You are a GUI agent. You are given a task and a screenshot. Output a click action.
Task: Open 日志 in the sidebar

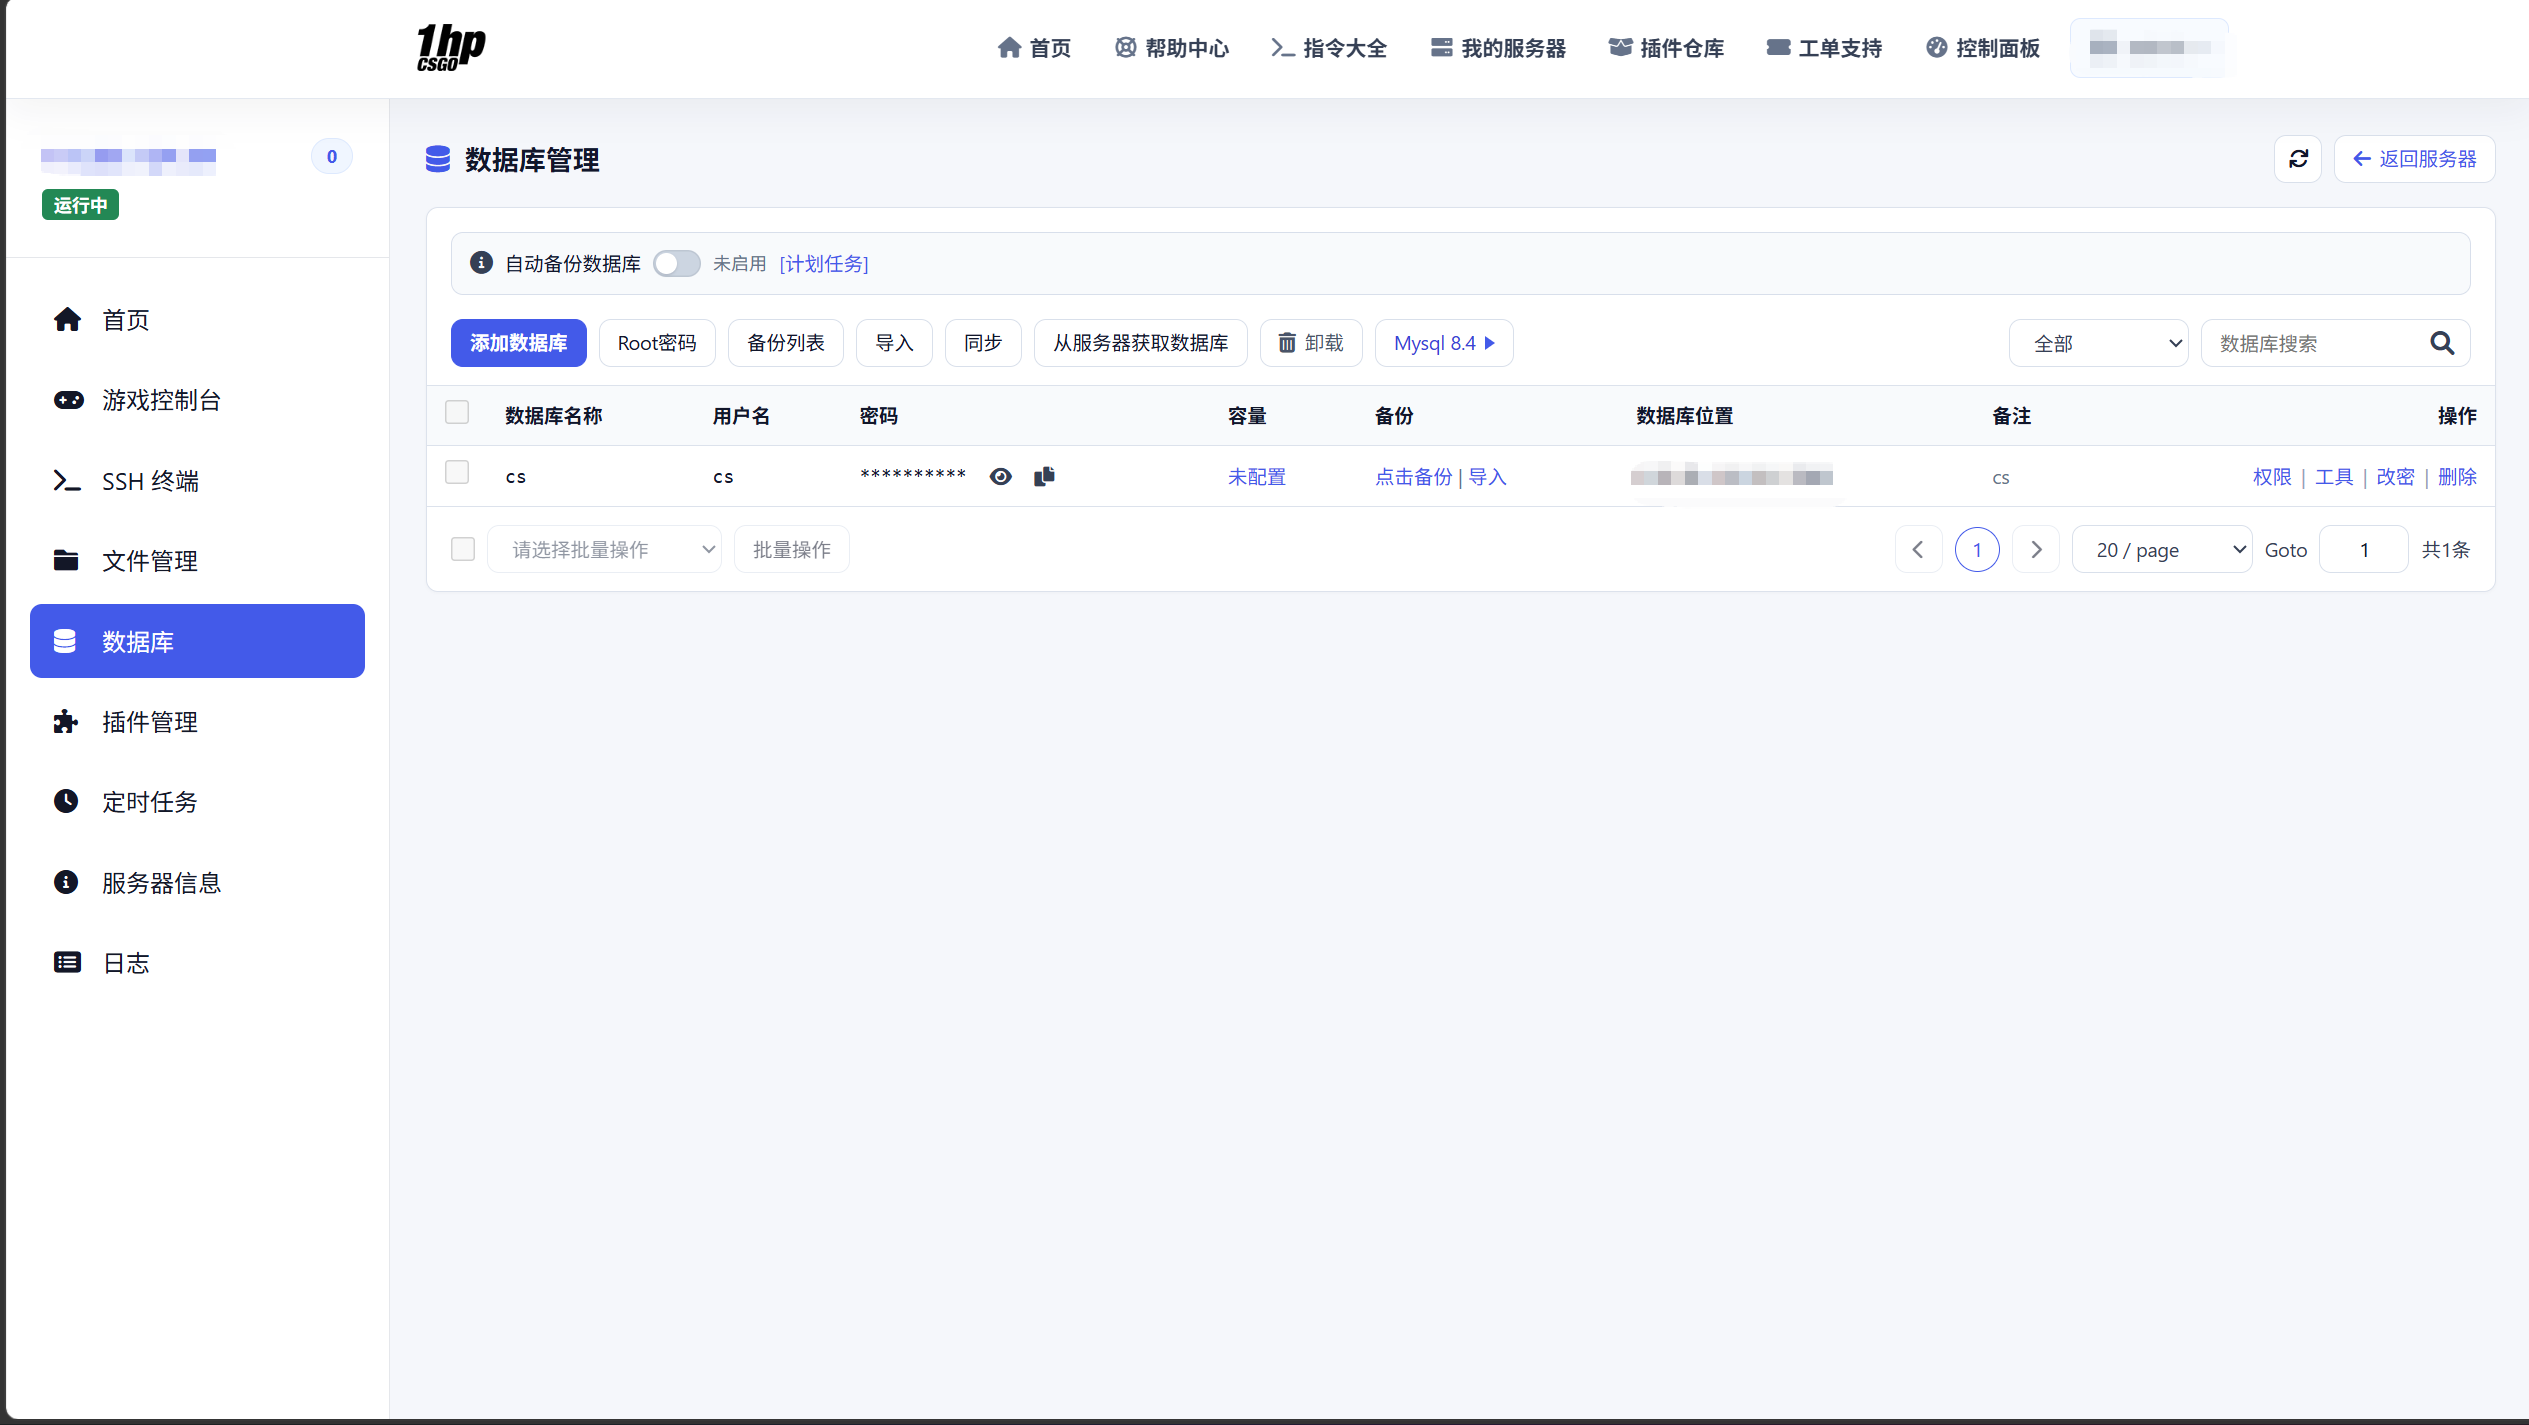tap(197, 963)
